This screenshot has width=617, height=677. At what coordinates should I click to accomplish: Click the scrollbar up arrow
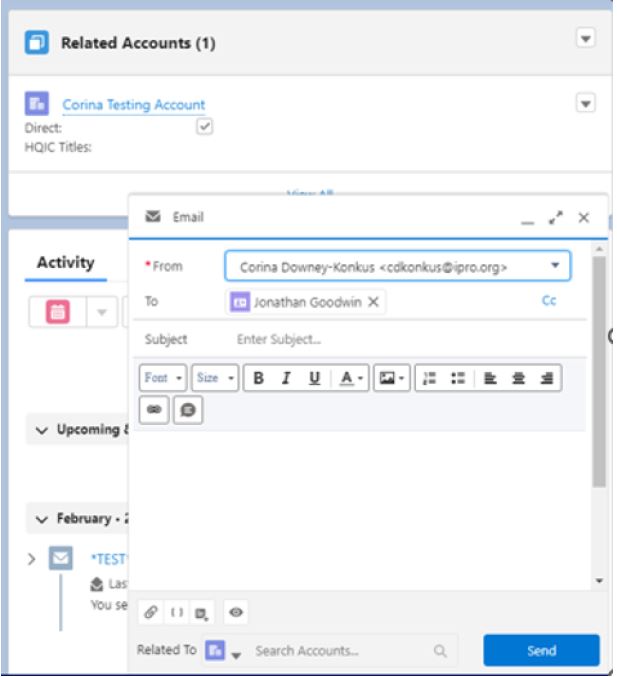click(599, 249)
